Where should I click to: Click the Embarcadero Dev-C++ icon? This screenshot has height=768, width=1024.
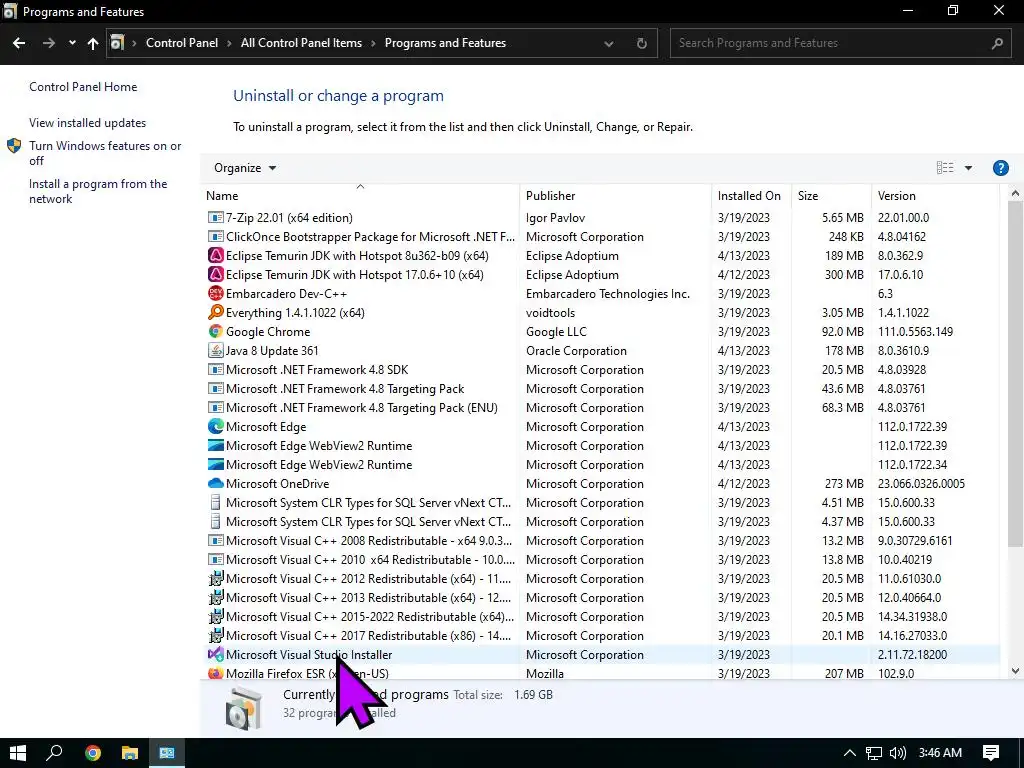click(216, 293)
